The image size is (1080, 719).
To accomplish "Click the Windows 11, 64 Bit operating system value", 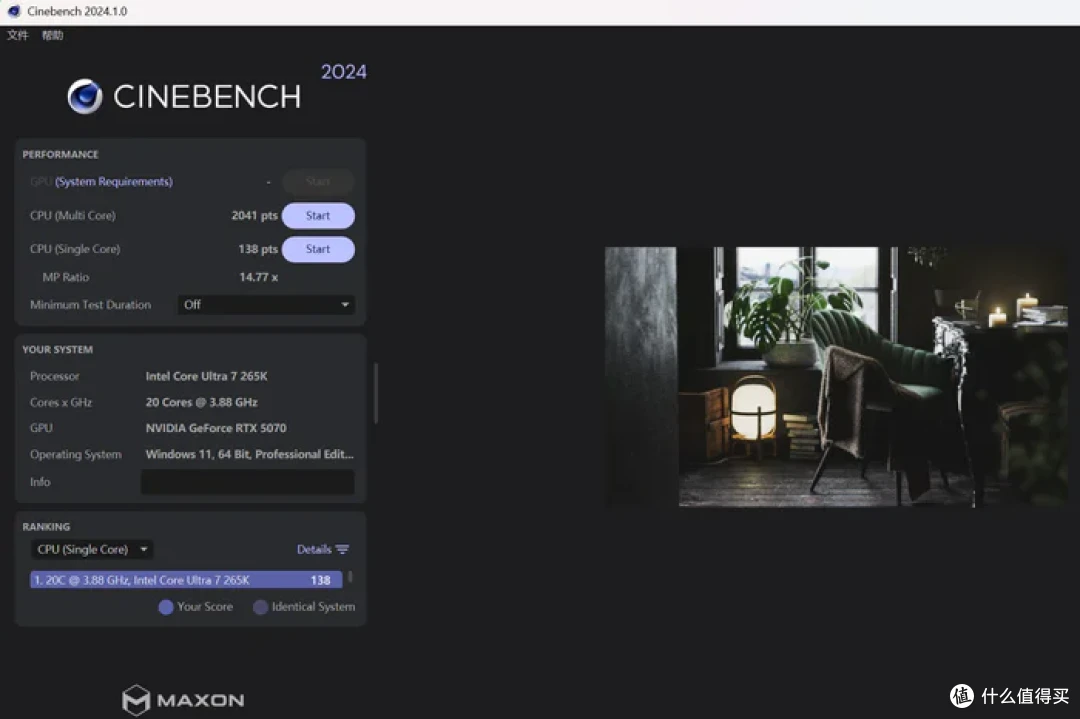I will [249, 455].
